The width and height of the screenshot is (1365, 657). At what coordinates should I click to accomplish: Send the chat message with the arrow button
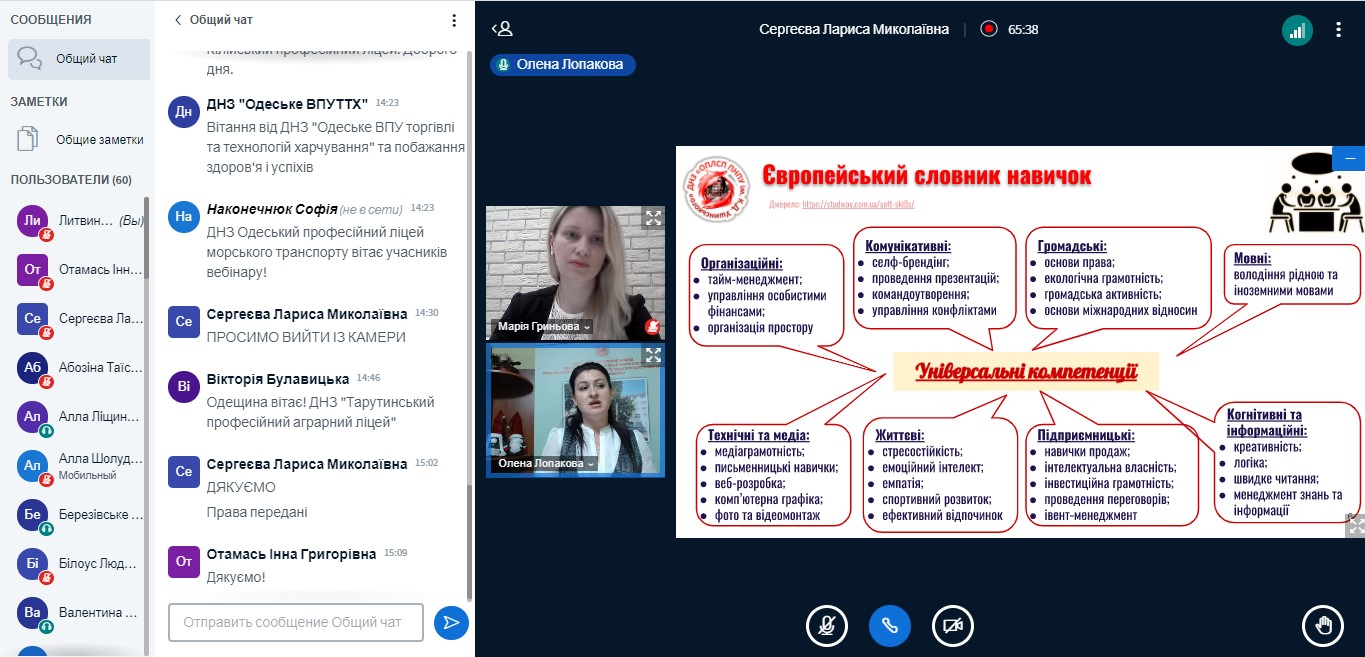[x=451, y=622]
